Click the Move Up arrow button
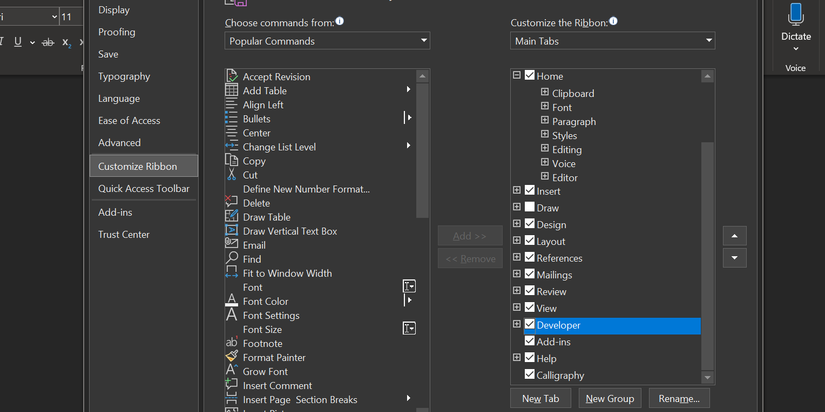 coord(735,236)
